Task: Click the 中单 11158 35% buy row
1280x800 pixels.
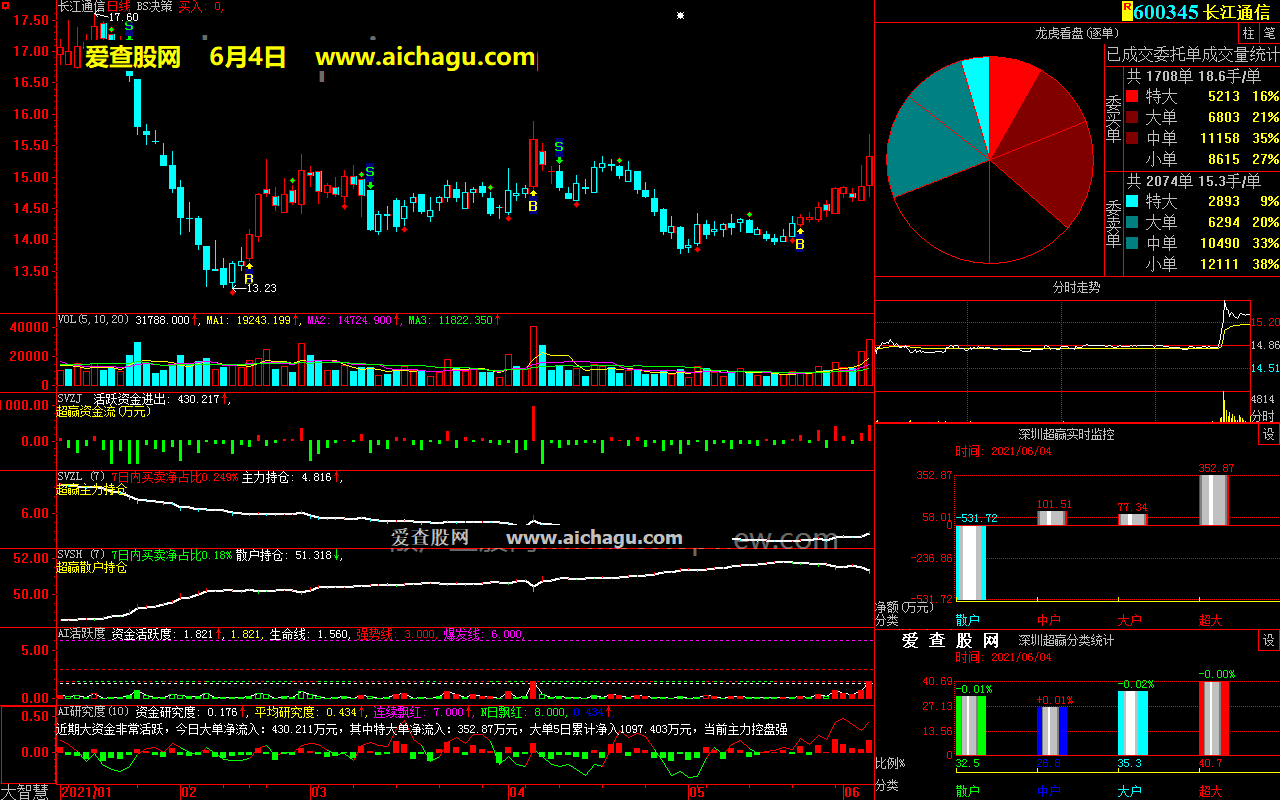Action: 1203,139
